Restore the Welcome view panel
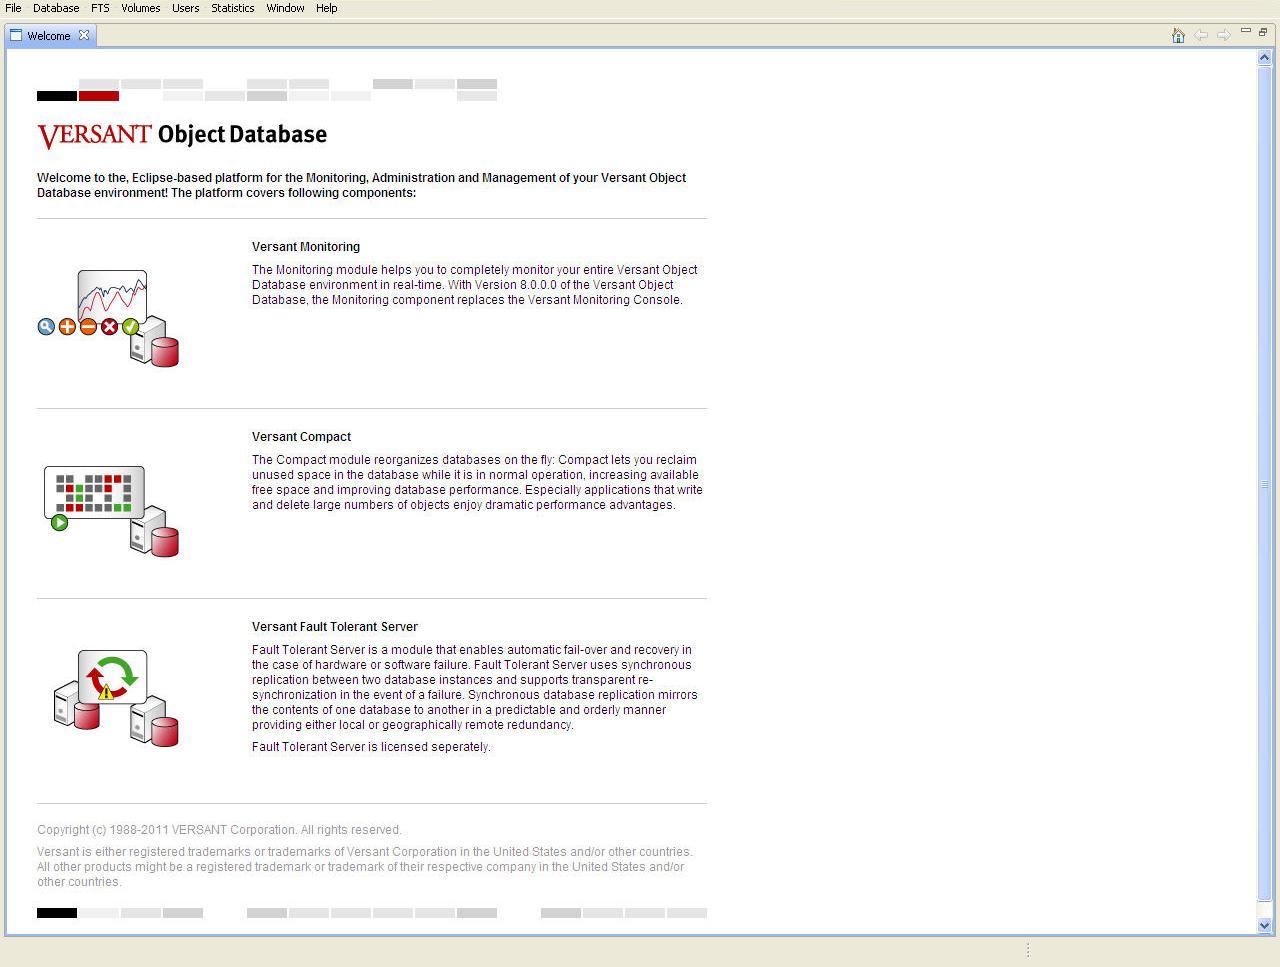The width and height of the screenshot is (1280, 967). tap(1263, 32)
